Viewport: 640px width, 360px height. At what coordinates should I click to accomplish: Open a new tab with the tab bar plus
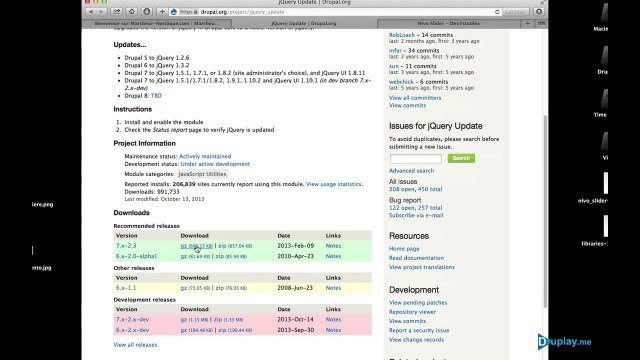527,23
